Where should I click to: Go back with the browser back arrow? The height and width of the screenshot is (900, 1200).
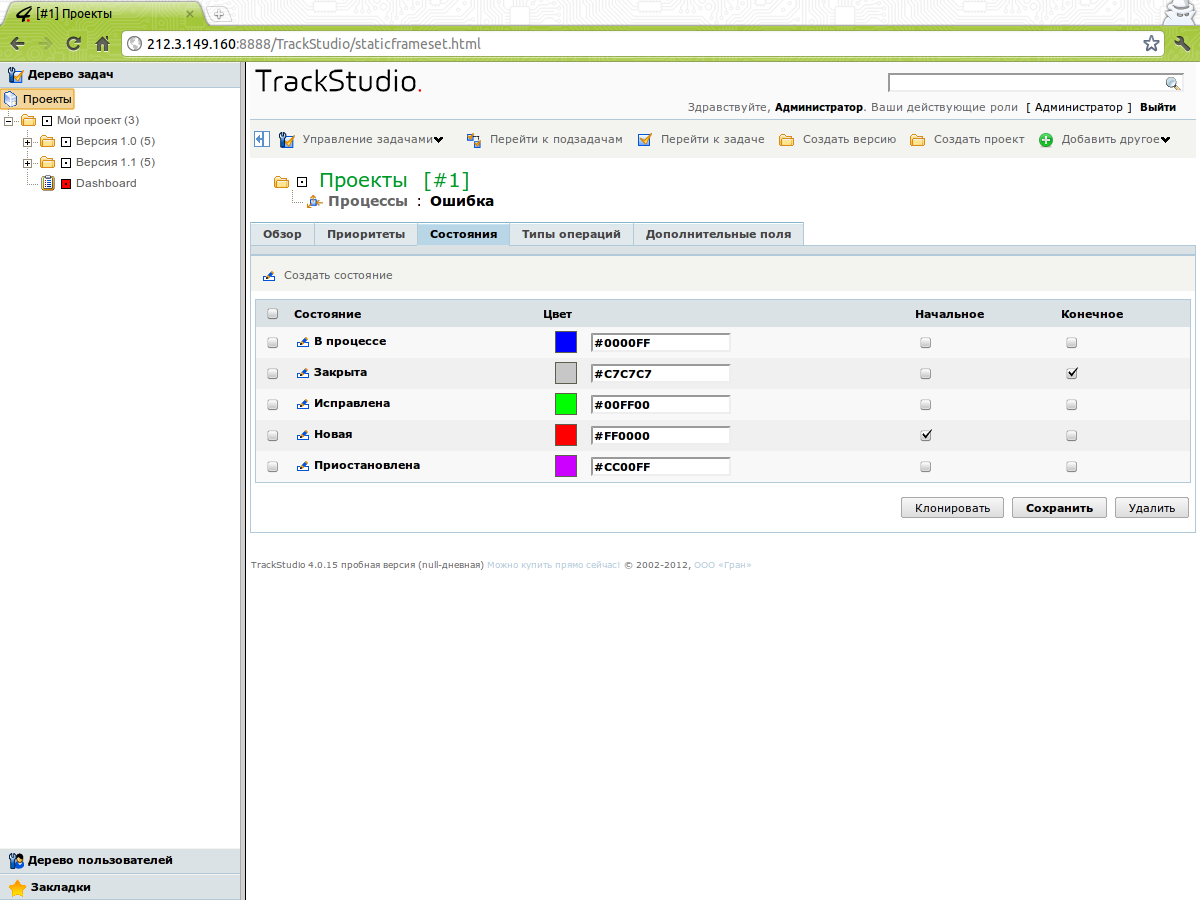click(x=17, y=44)
